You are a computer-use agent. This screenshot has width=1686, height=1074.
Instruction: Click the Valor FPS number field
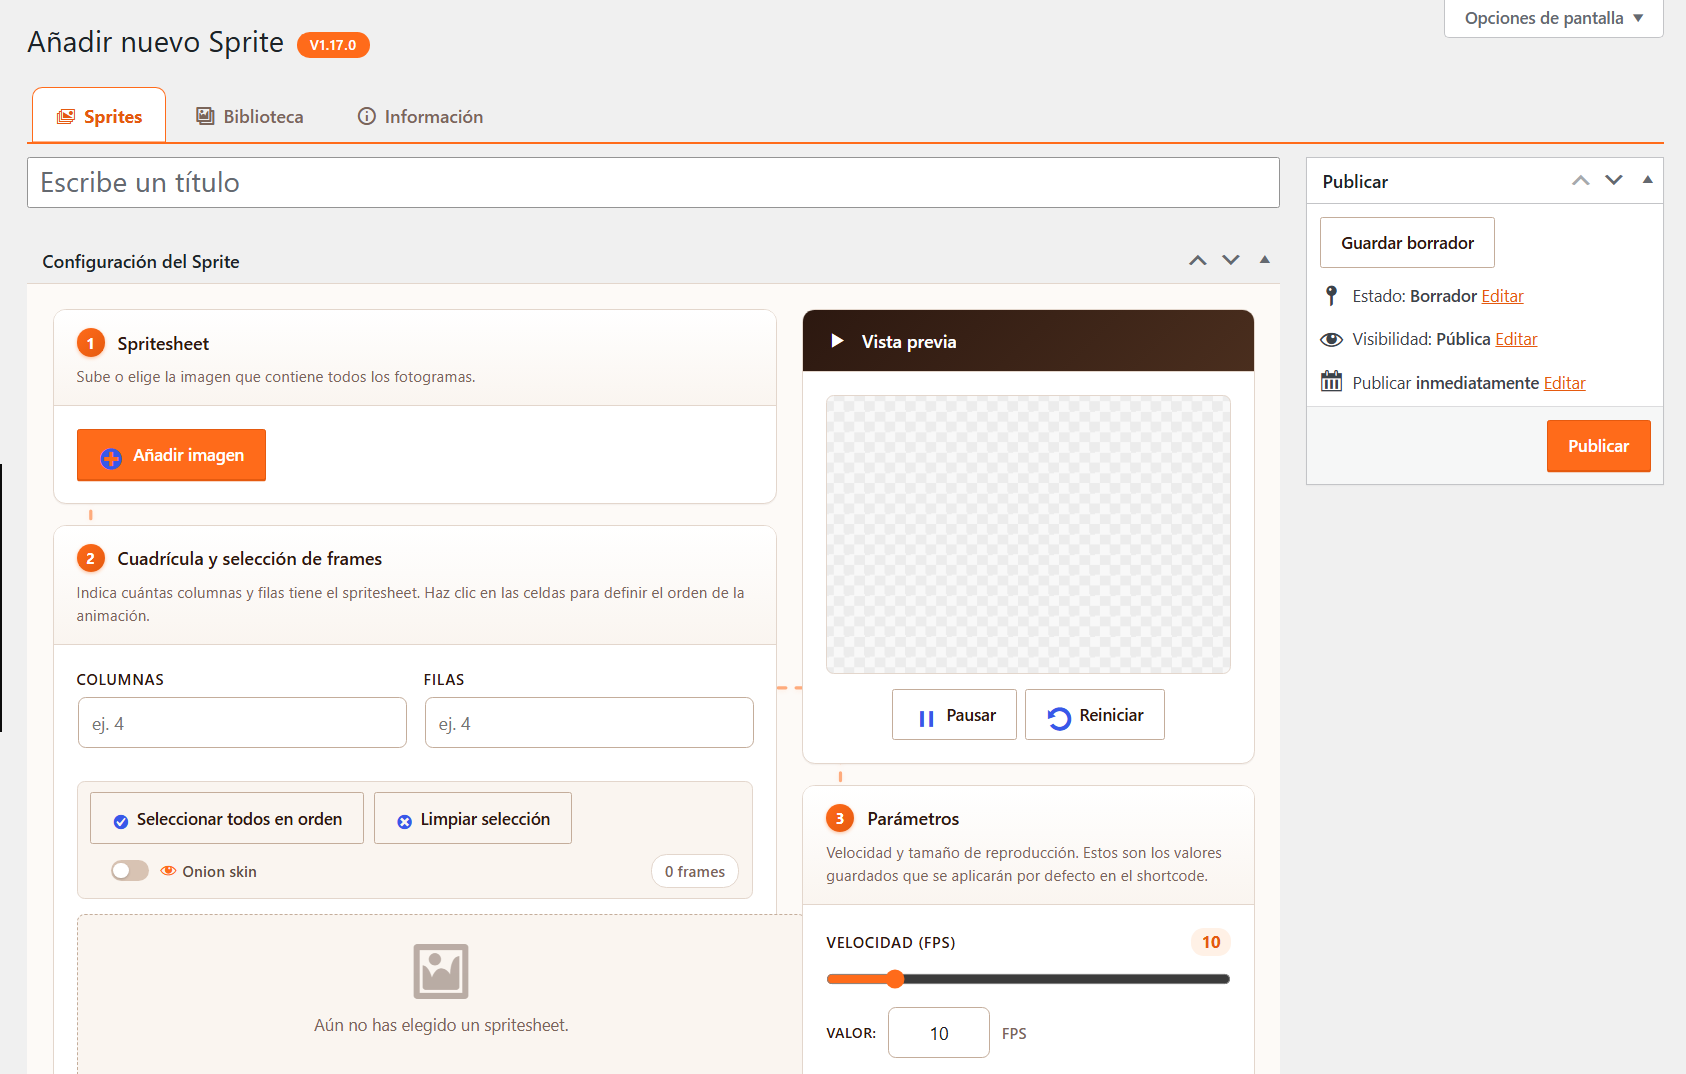[939, 1033]
